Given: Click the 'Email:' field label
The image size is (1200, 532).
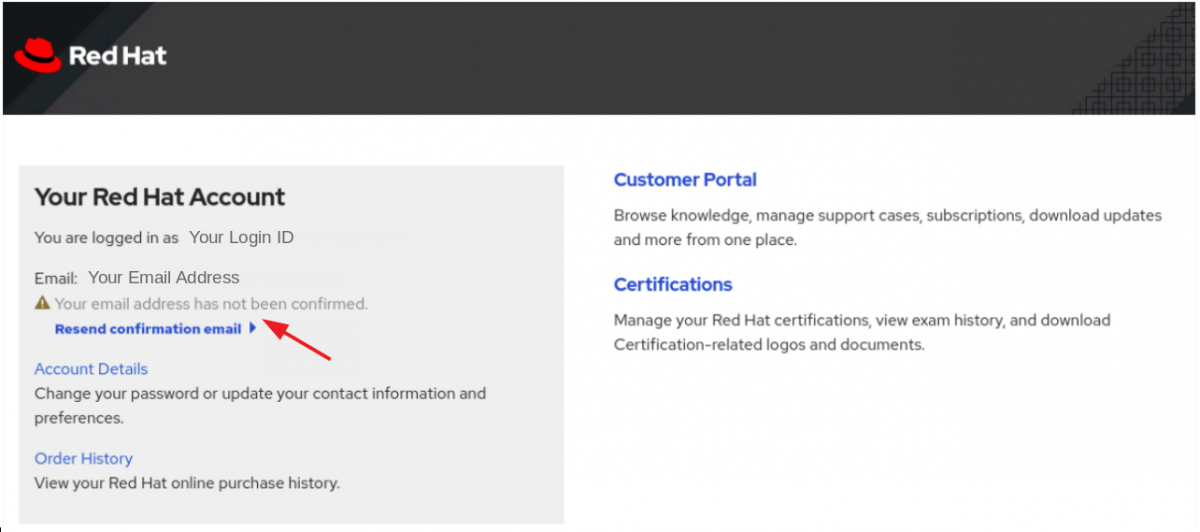Looking at the screenshot, I should click(x=56, y=279).
